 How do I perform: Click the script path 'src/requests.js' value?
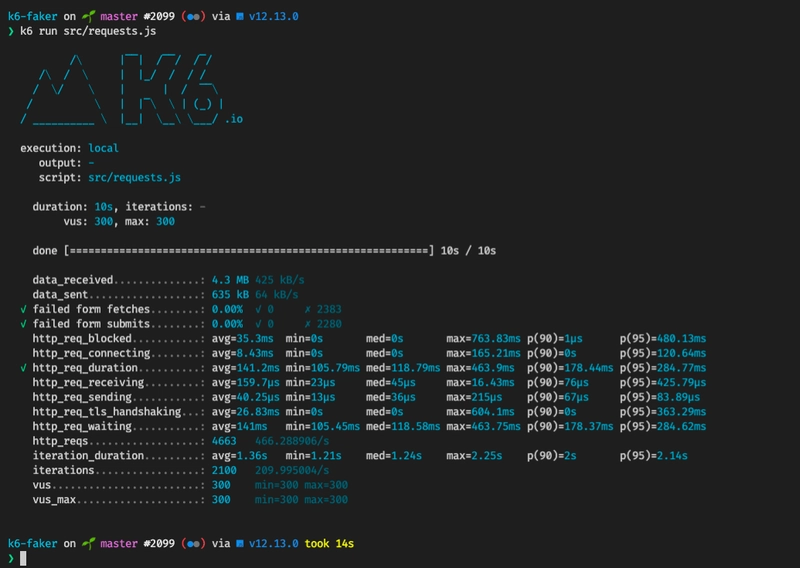click(134, 178)
